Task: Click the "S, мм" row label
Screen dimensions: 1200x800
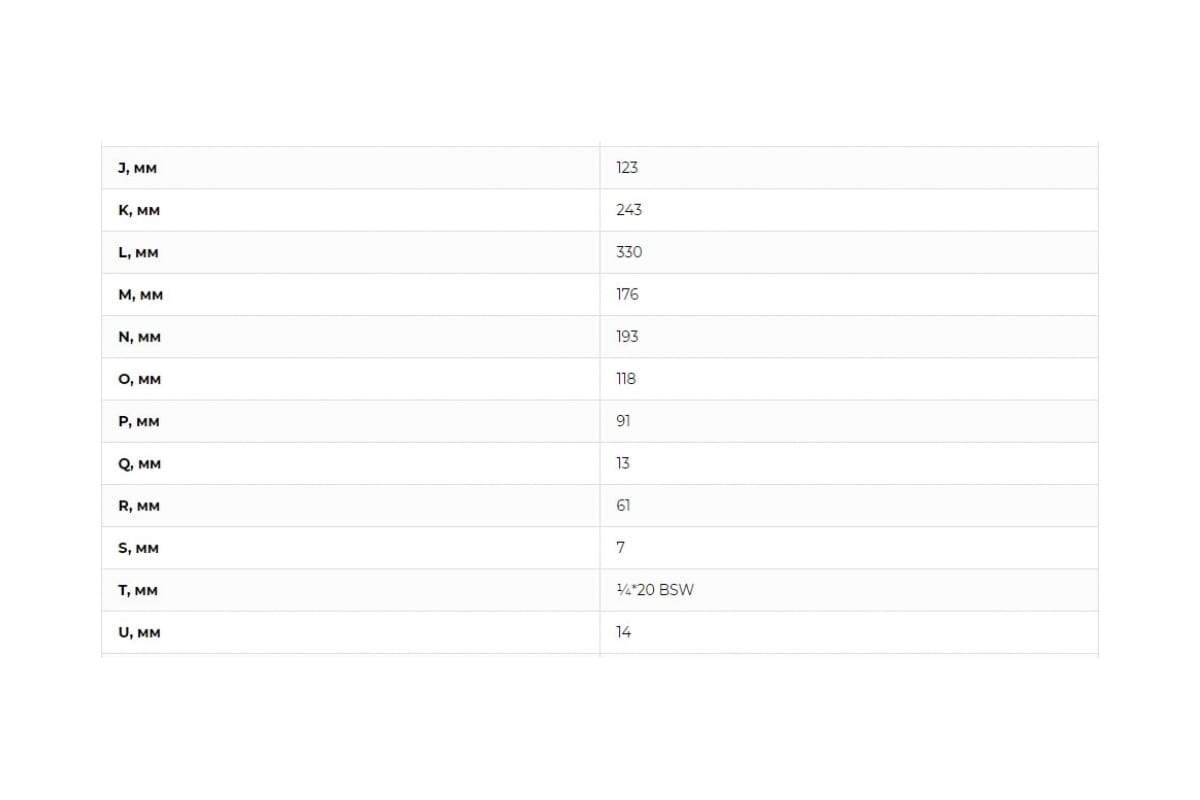Action: [138, 548]
